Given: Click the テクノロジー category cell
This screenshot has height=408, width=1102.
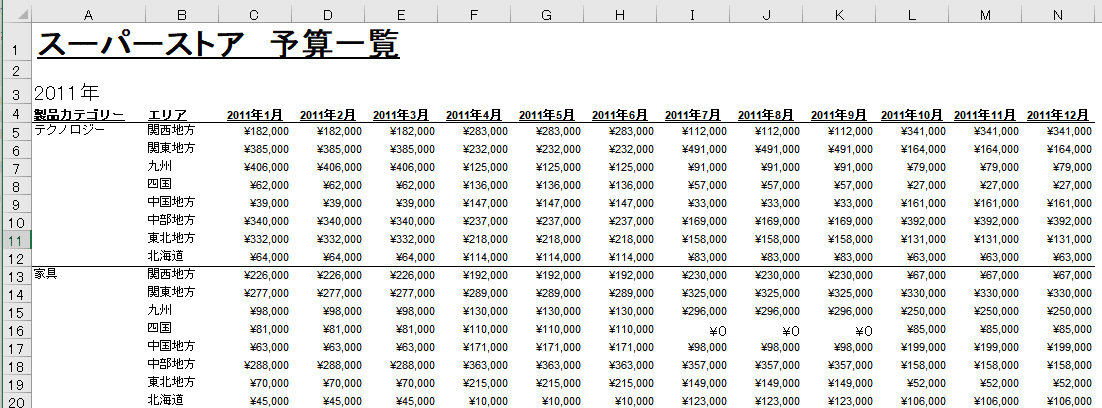Looking at the screenshot, I should click(x=69, y=130).
